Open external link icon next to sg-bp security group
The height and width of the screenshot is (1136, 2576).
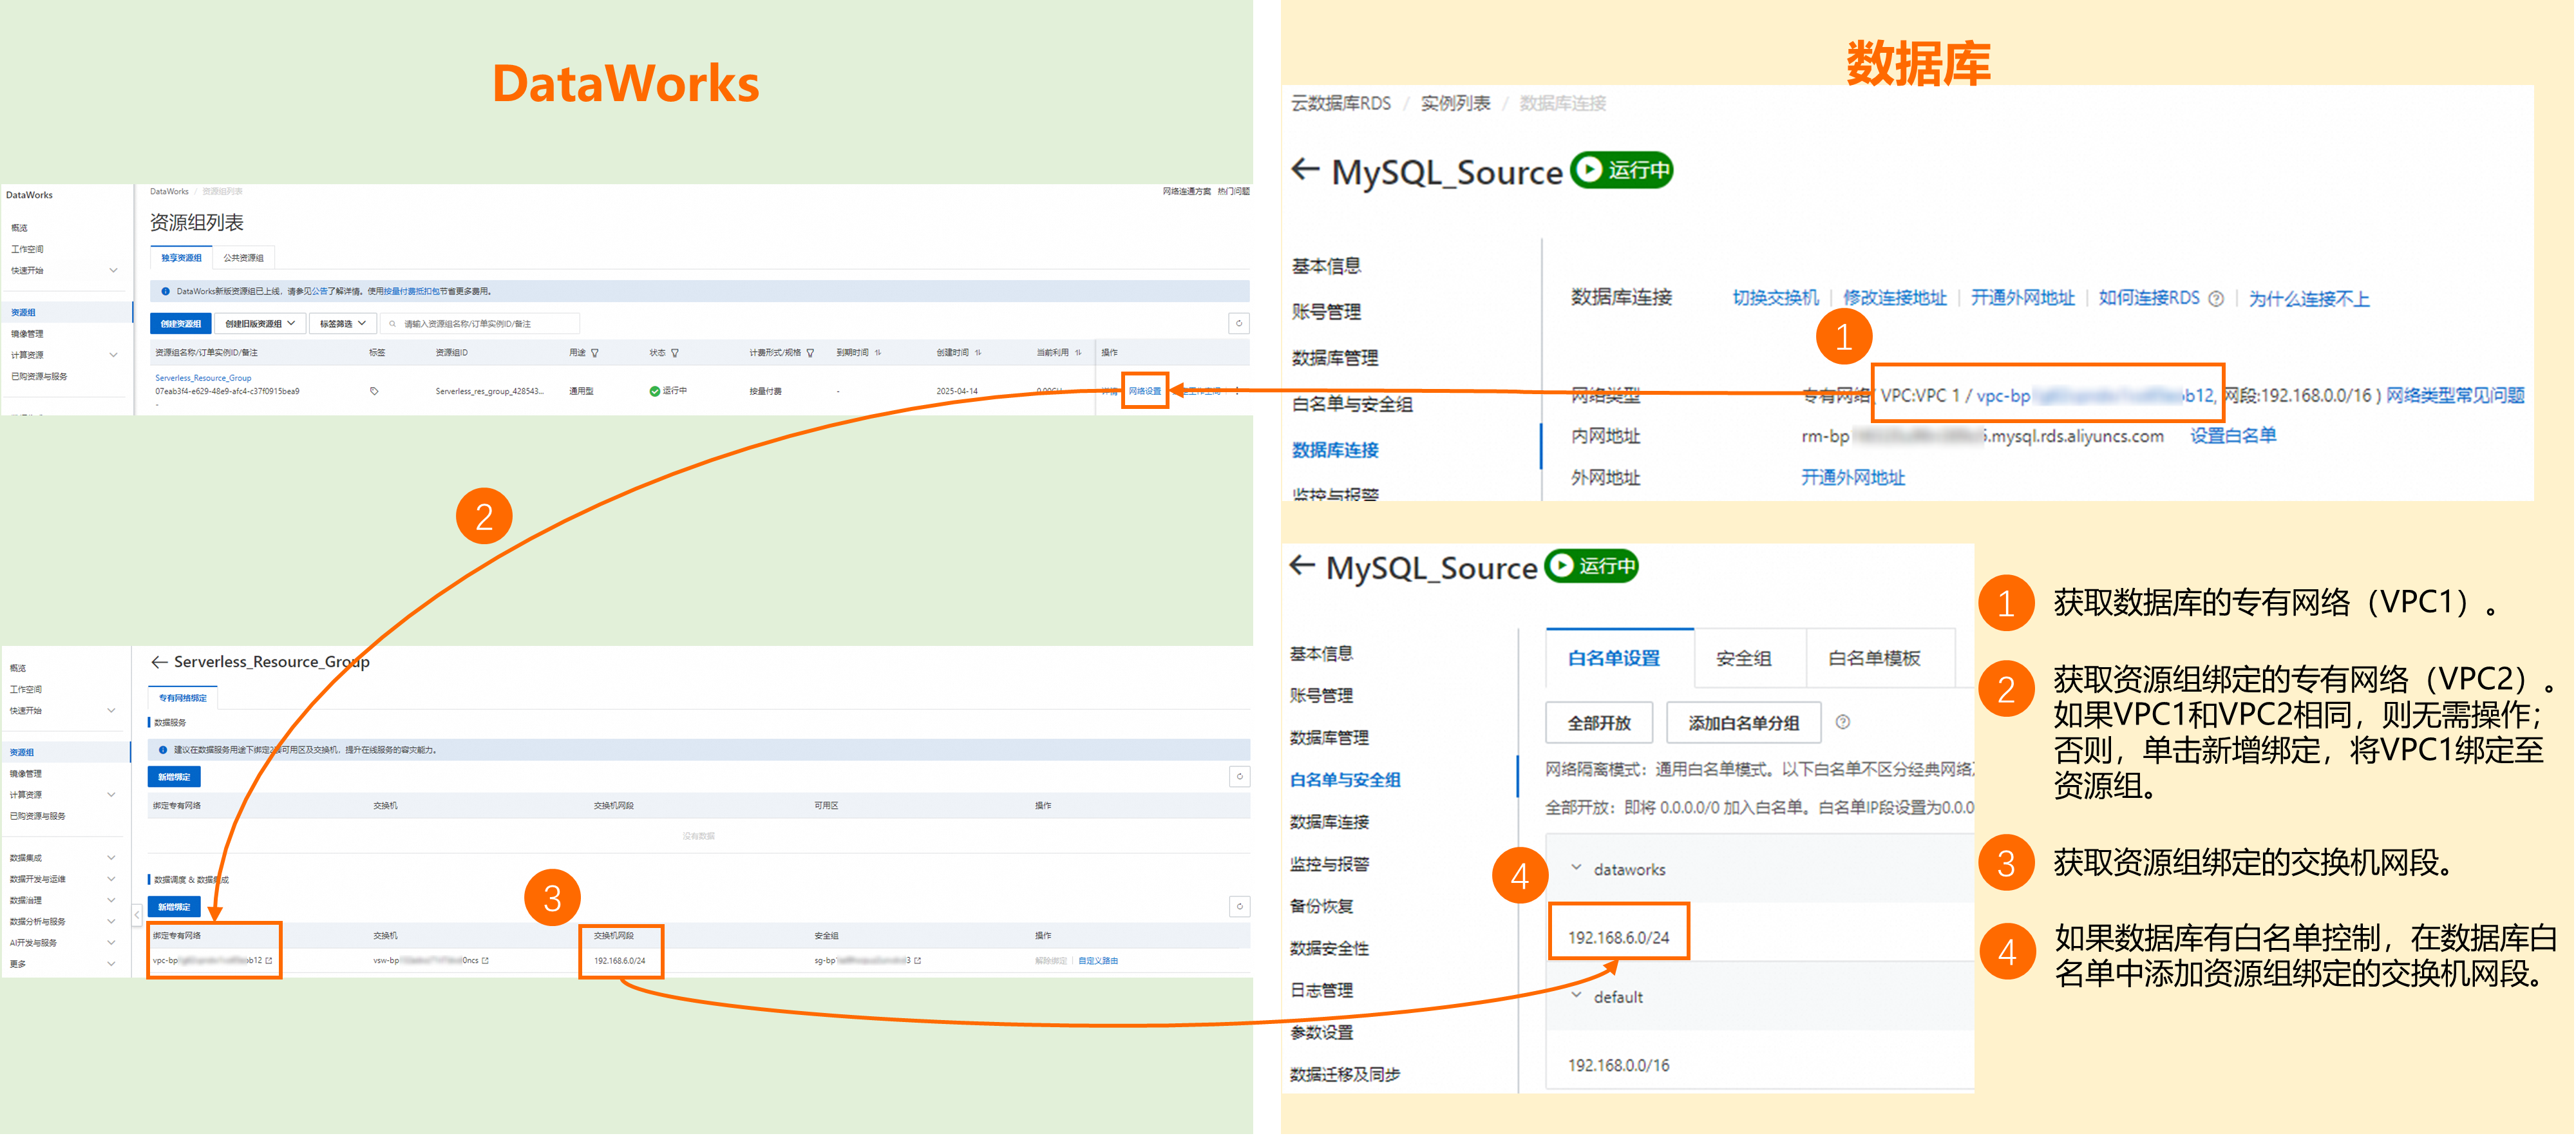pos(918,961)
